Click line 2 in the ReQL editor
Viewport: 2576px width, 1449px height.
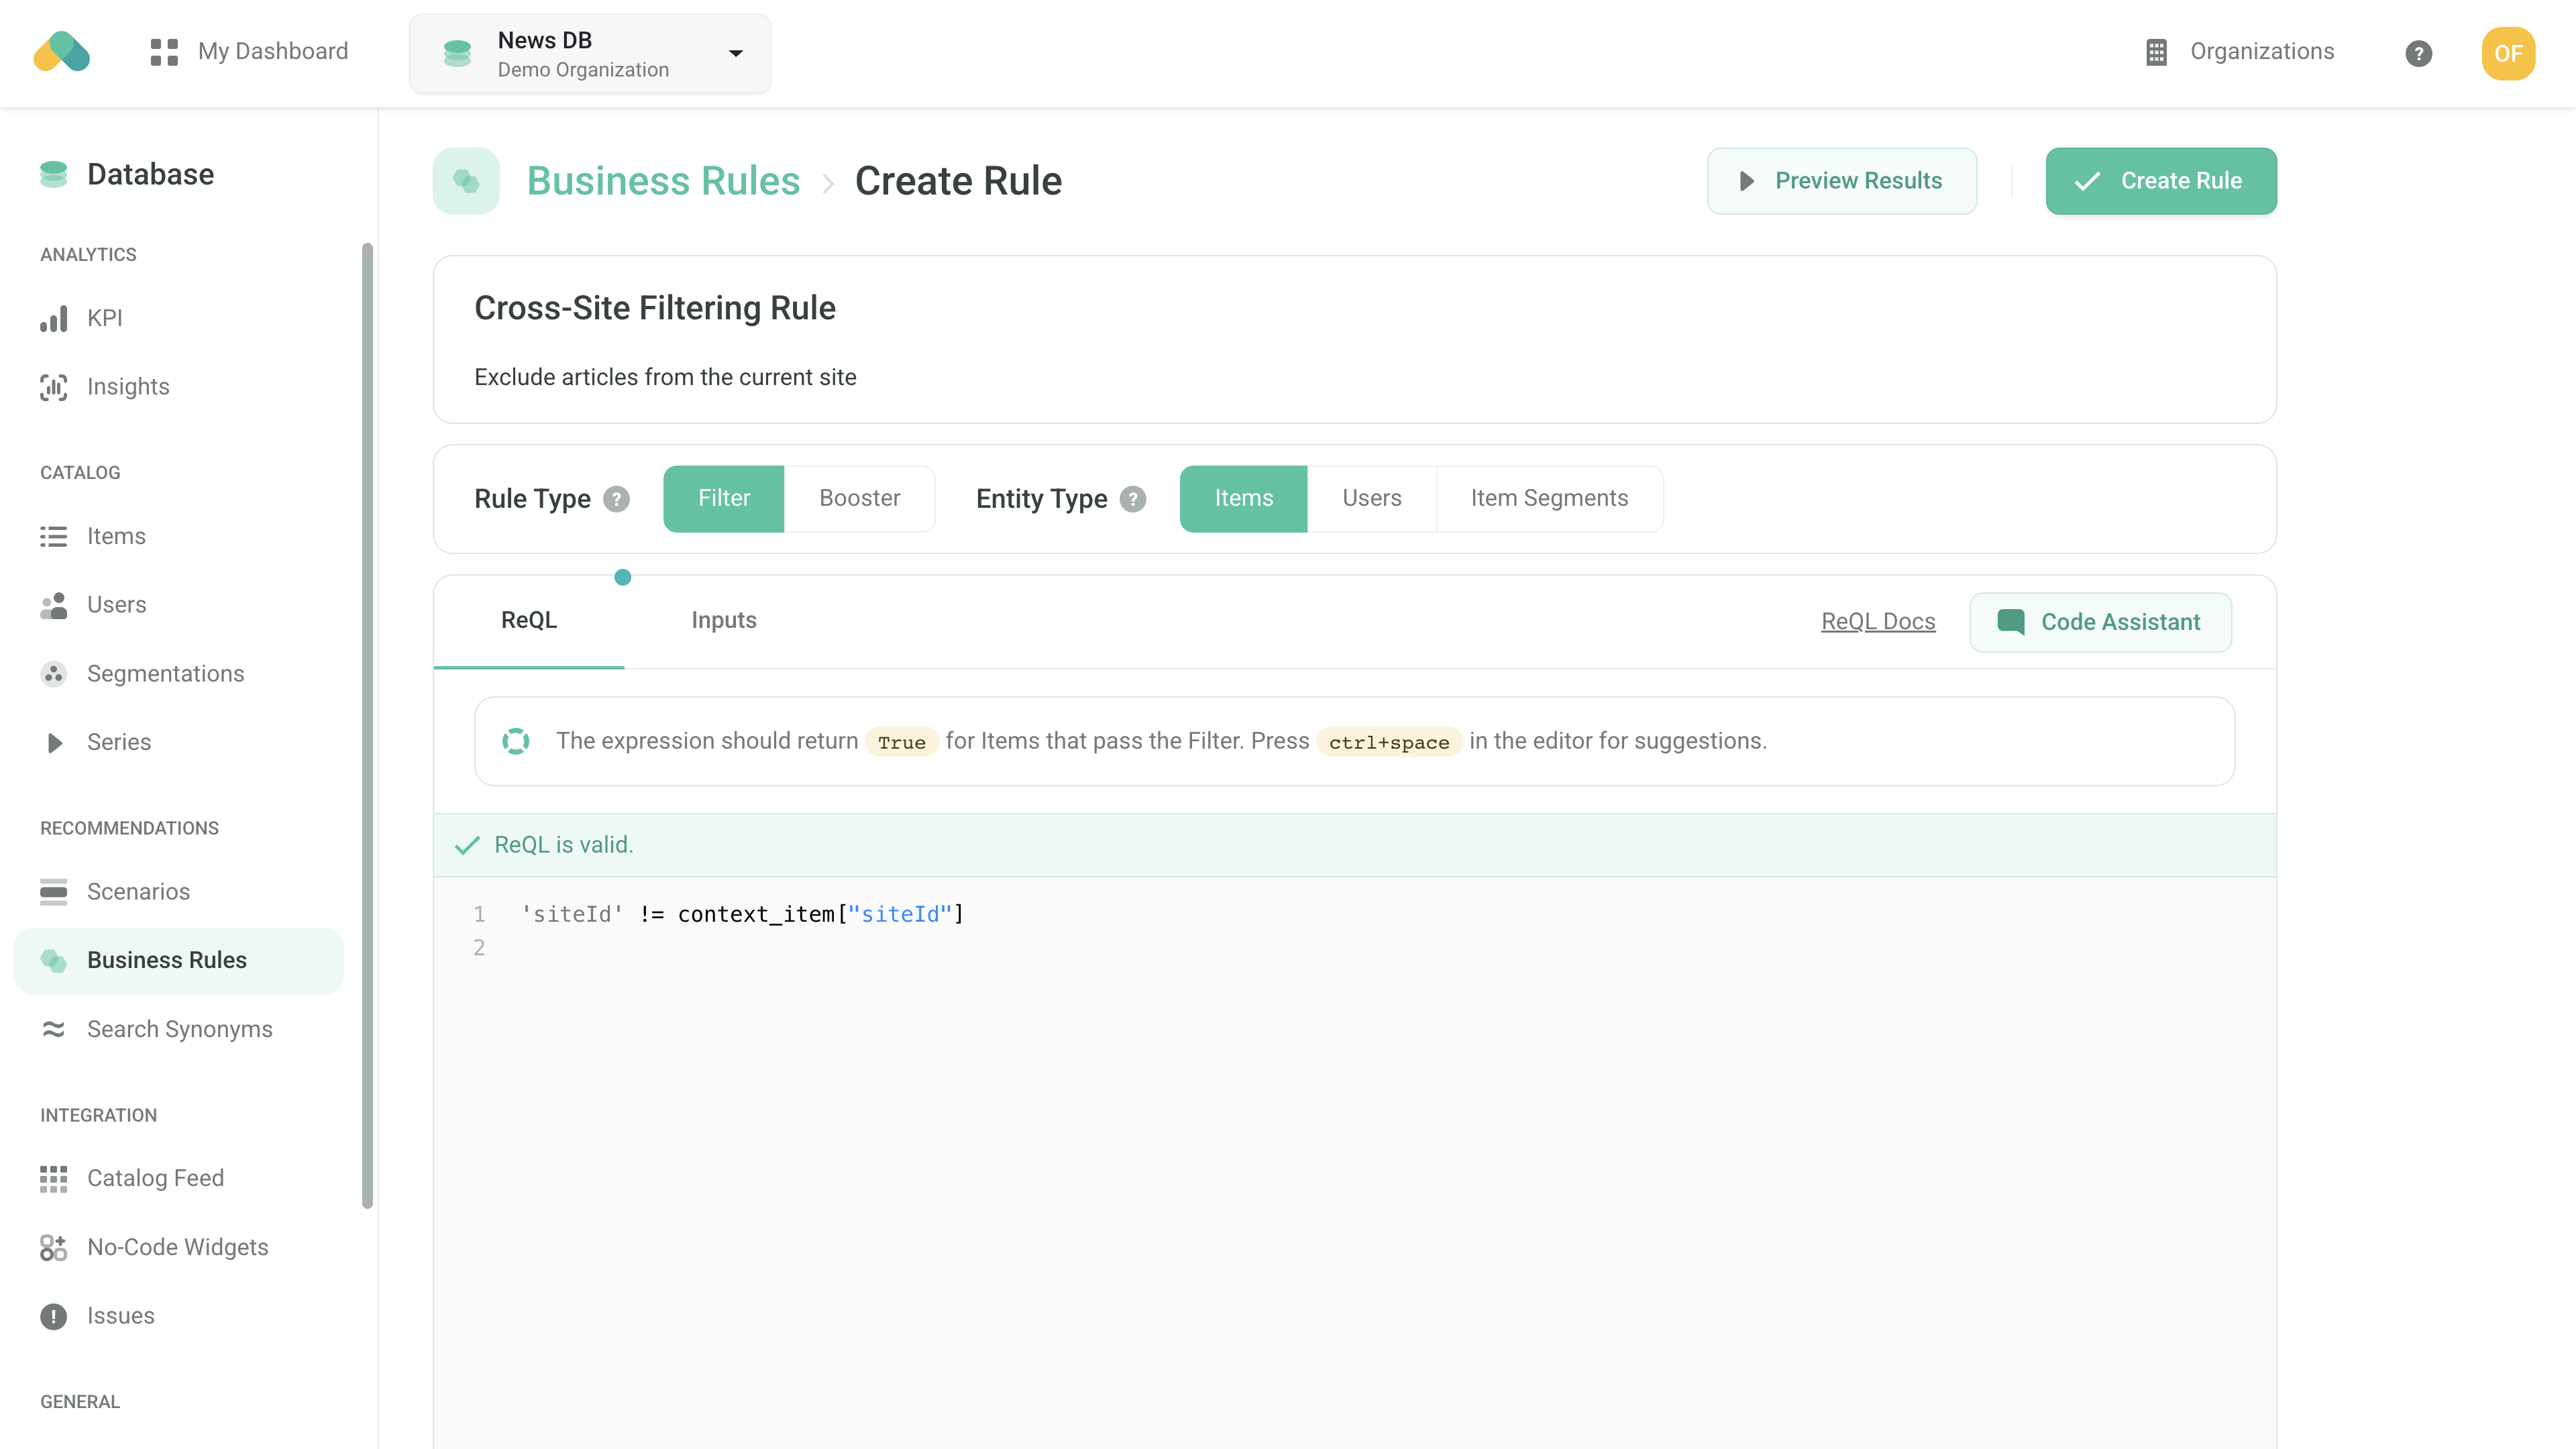point(1390,947)
